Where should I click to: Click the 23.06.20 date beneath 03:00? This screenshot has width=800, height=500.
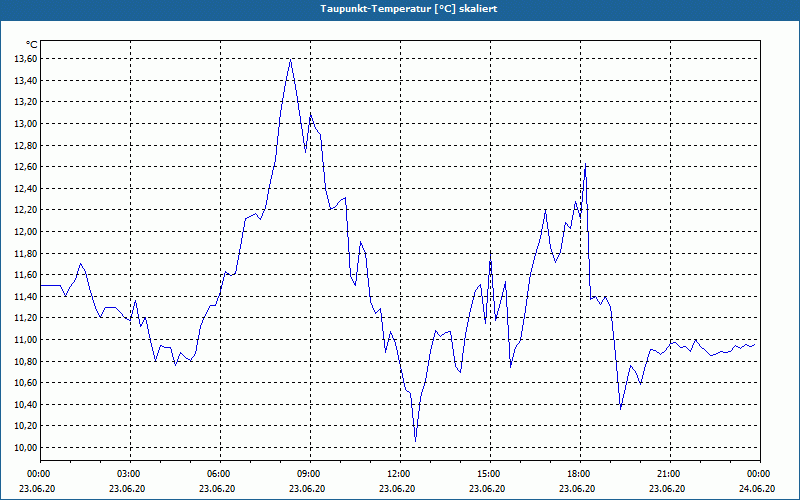[x=128, y=488]
